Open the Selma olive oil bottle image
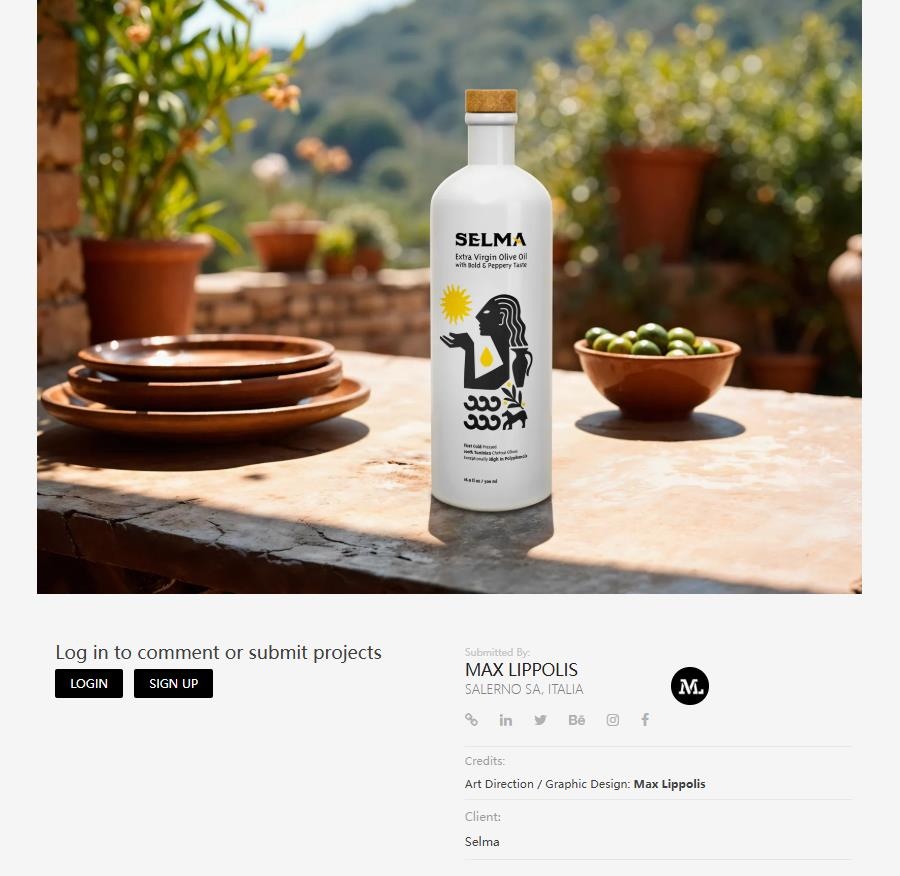The height and width of the screenshot is (876, 900). [x=491, y=300]
